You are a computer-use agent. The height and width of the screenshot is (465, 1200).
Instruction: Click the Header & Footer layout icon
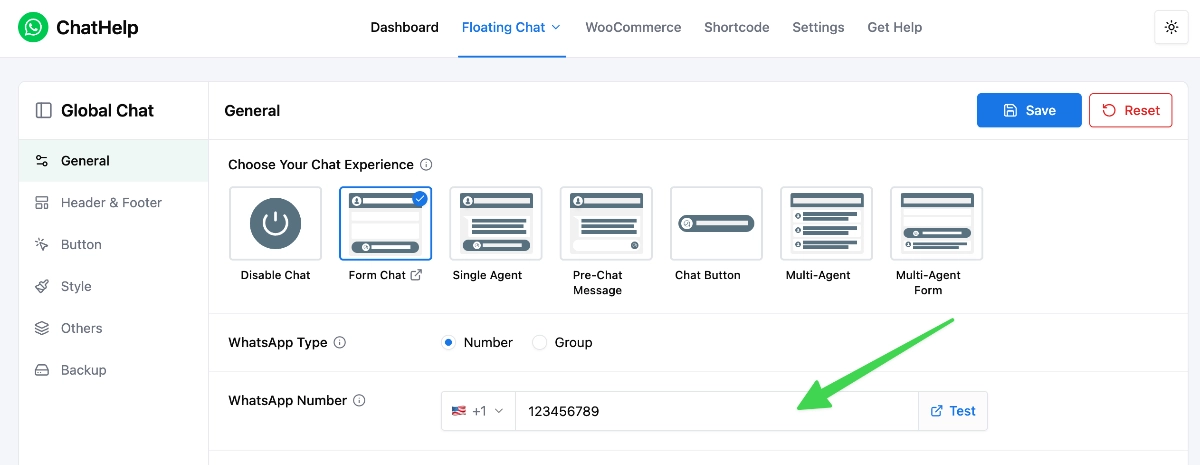point(42,203)
